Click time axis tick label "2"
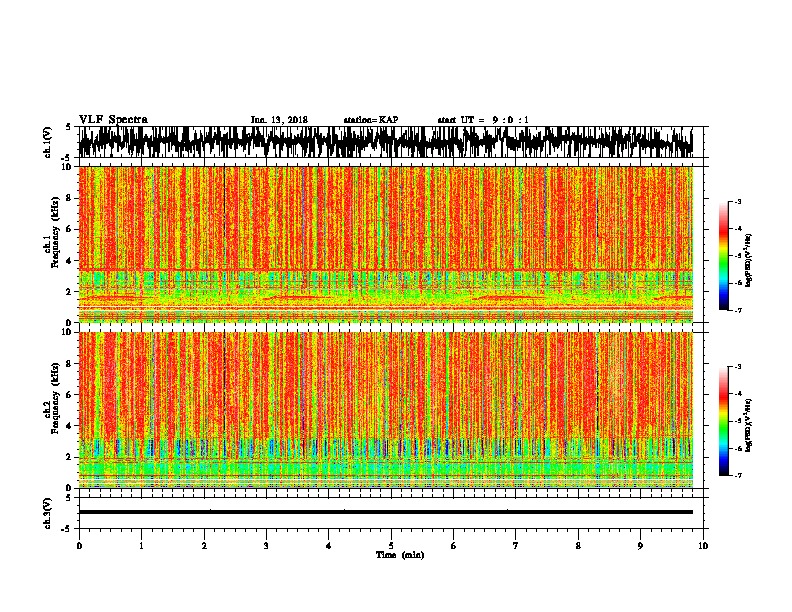 tap(204, 546)
